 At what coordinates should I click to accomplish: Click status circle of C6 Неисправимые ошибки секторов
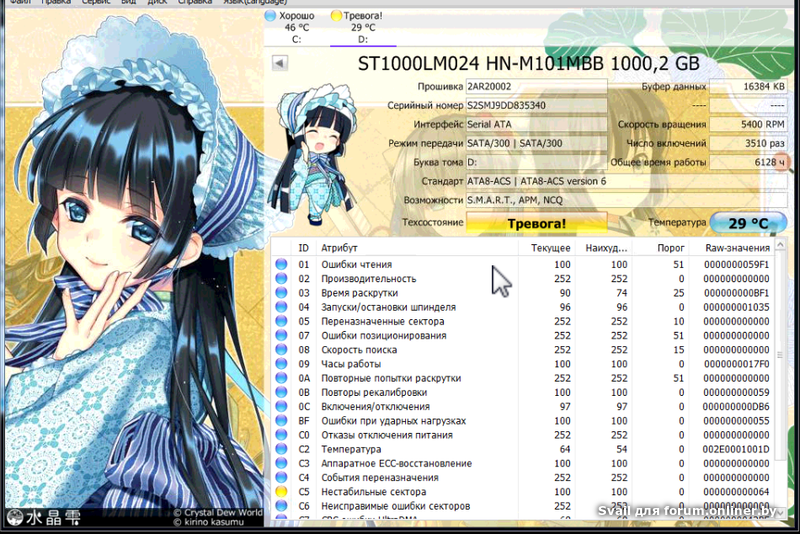tap(281, 506)
